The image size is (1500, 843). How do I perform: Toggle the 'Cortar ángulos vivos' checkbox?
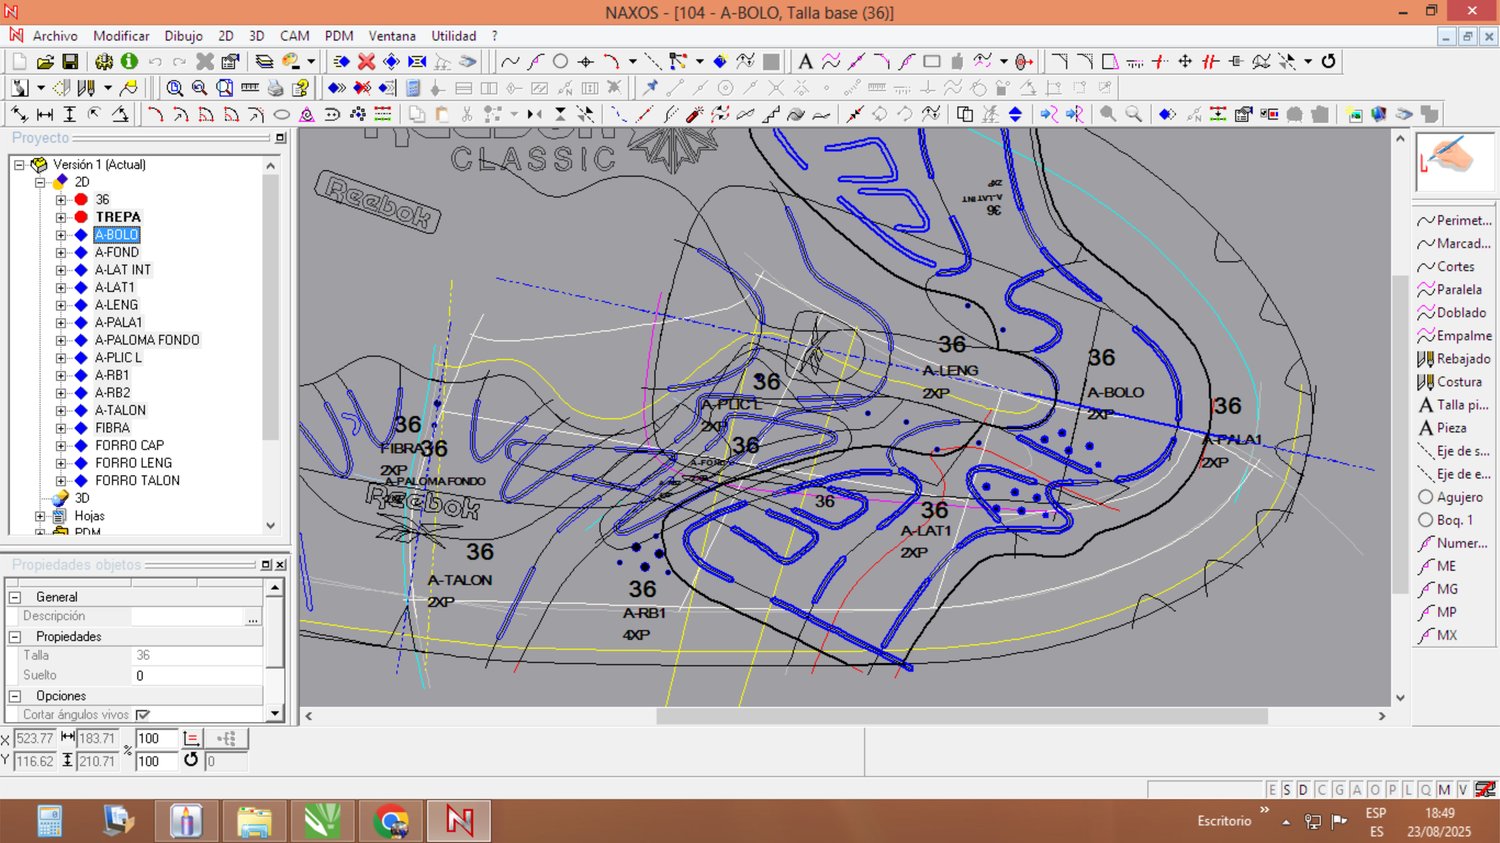click(x=142, y=715)
